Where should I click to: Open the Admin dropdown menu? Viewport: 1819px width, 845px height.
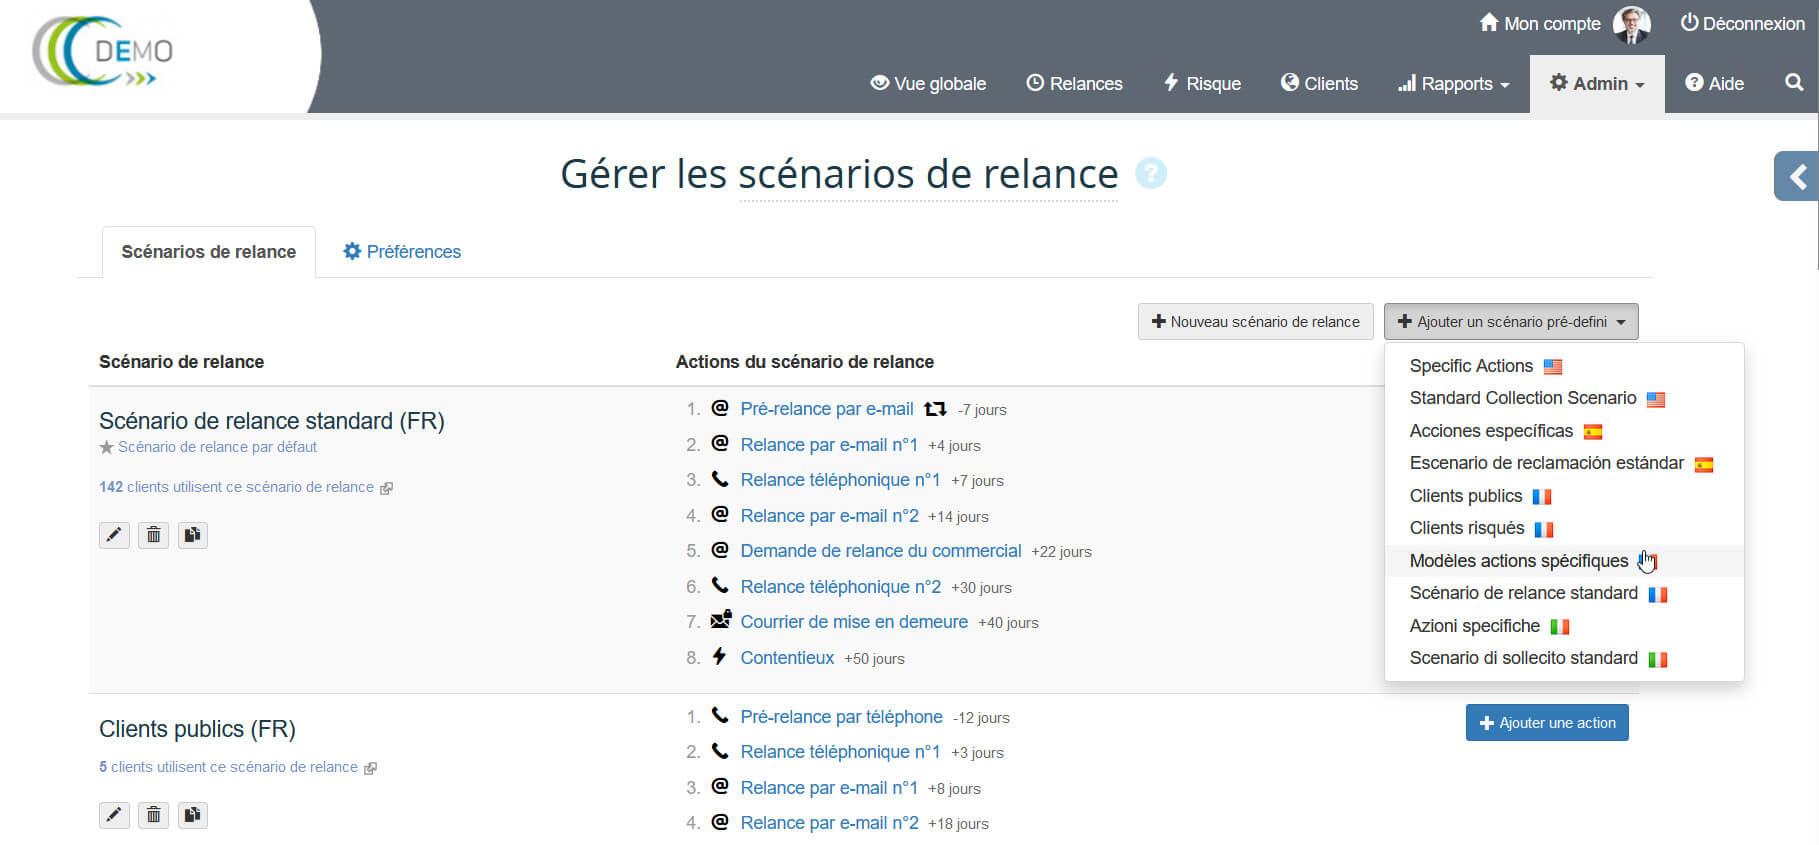pyautogui.click(x=1596, y=84)
